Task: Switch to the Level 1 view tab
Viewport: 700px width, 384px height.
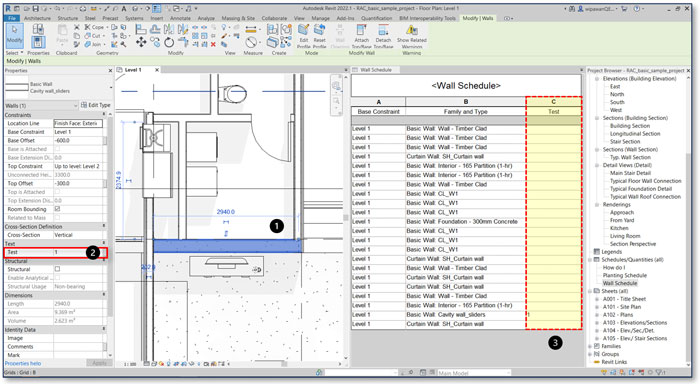Action: [133, 70]
